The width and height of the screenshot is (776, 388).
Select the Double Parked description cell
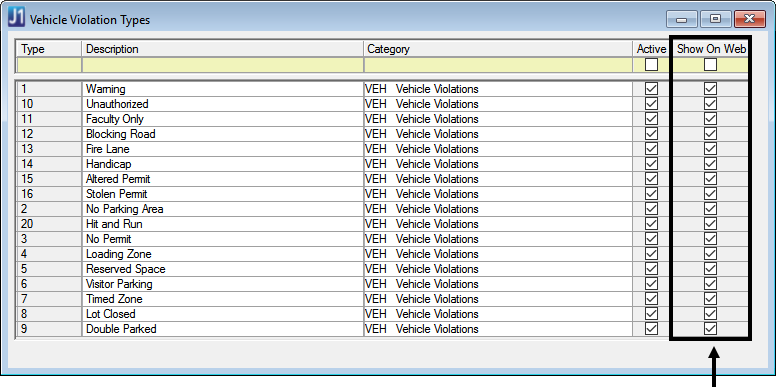(222, 329)
